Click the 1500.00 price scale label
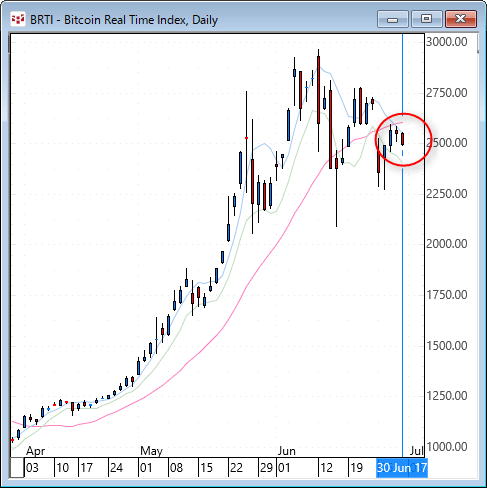Viewport: 487px width, 488px height. (x=447, y=345)
